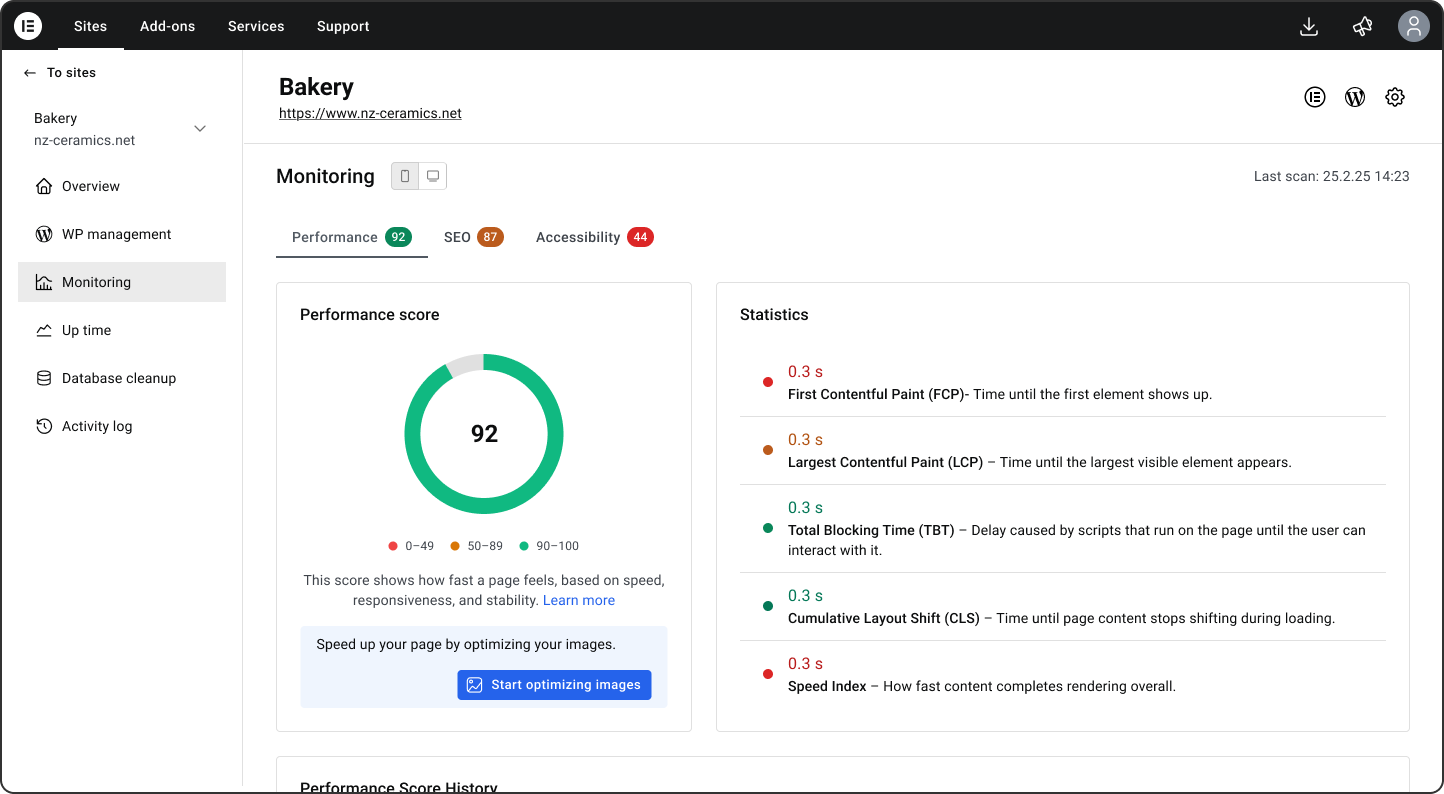The height and width of the screenshot is (794, 1444).
Task: Click the red status dot beside FCP
Action: click(x=768, y=382)
